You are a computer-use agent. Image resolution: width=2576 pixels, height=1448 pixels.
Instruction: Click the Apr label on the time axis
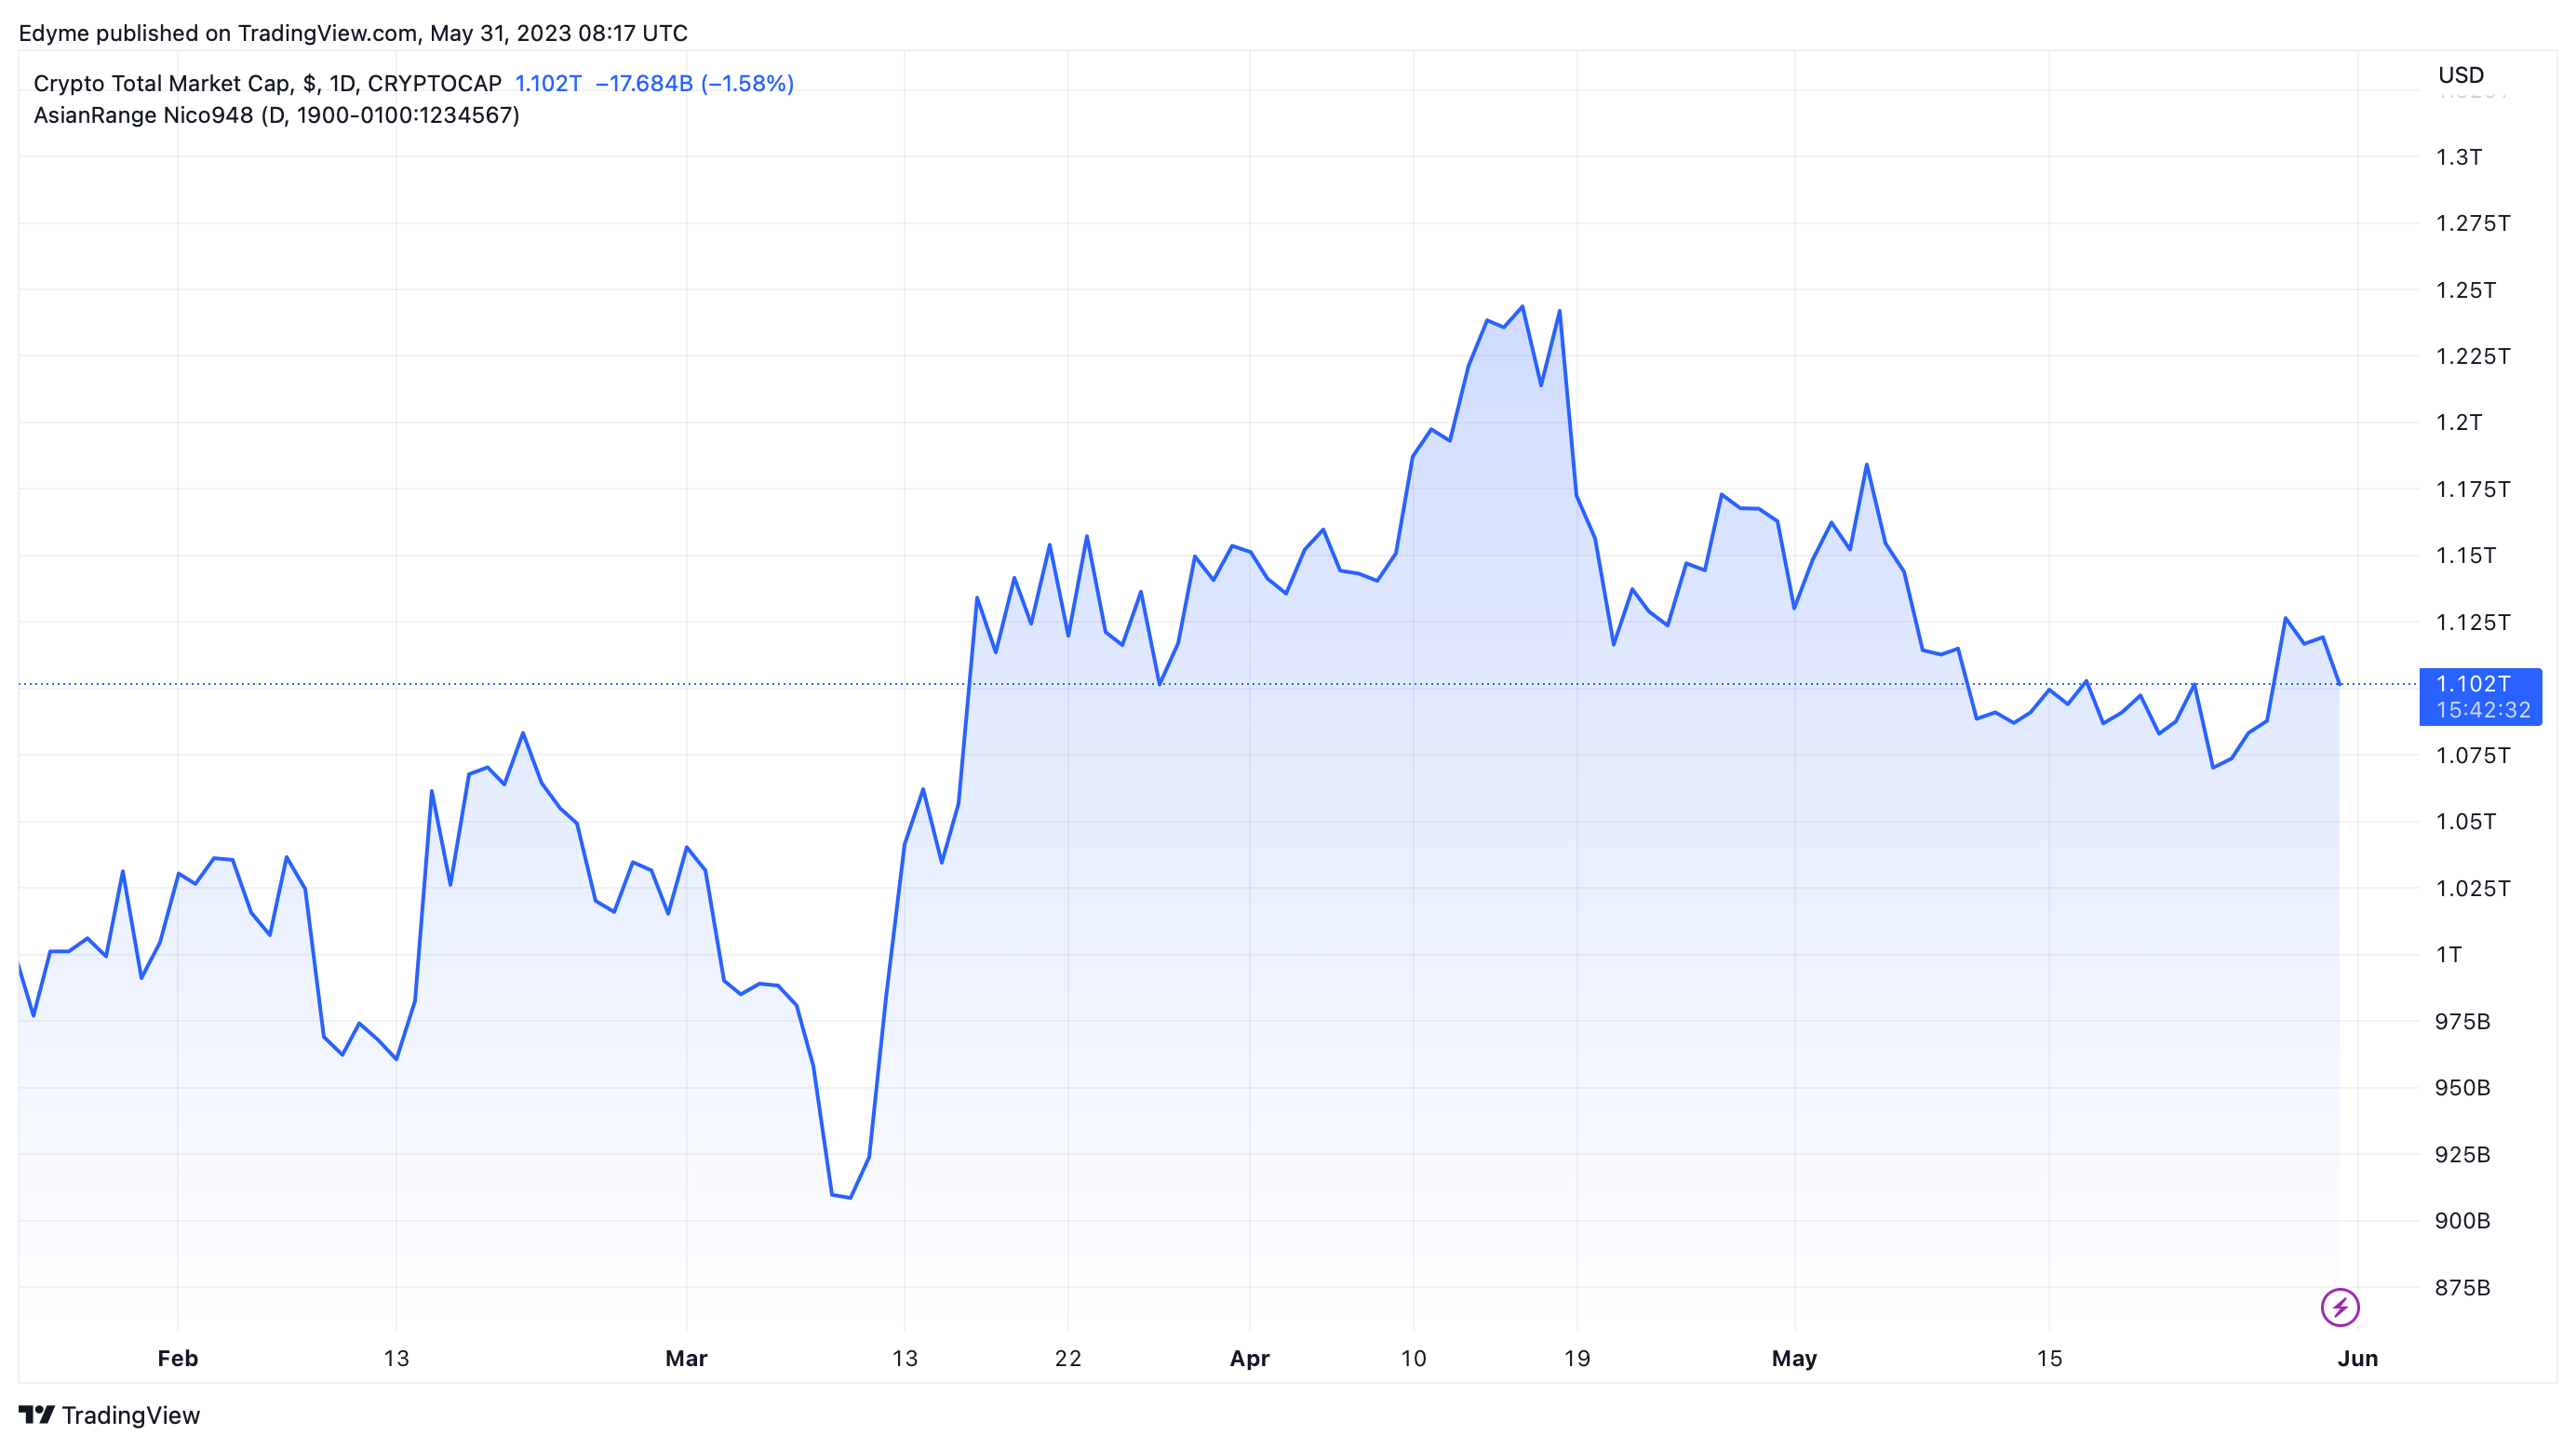pos(1249,1358)
